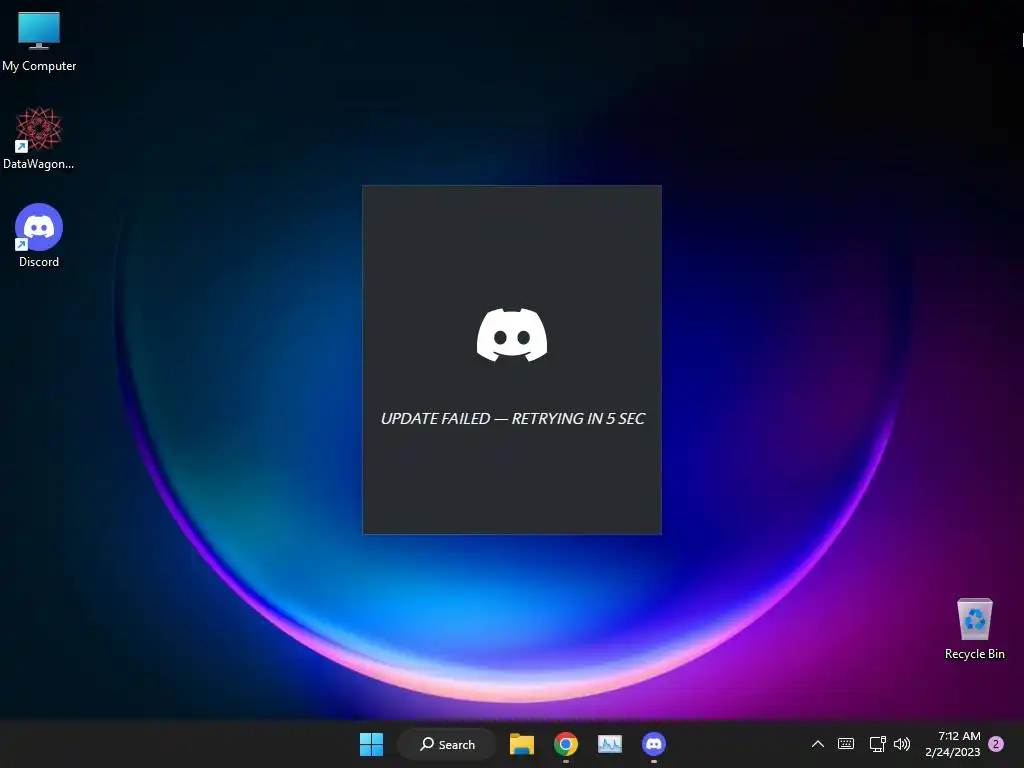Screen dimensions: 1024x768
Task: Open the notification badge showing 2
Action: [996, 744]
